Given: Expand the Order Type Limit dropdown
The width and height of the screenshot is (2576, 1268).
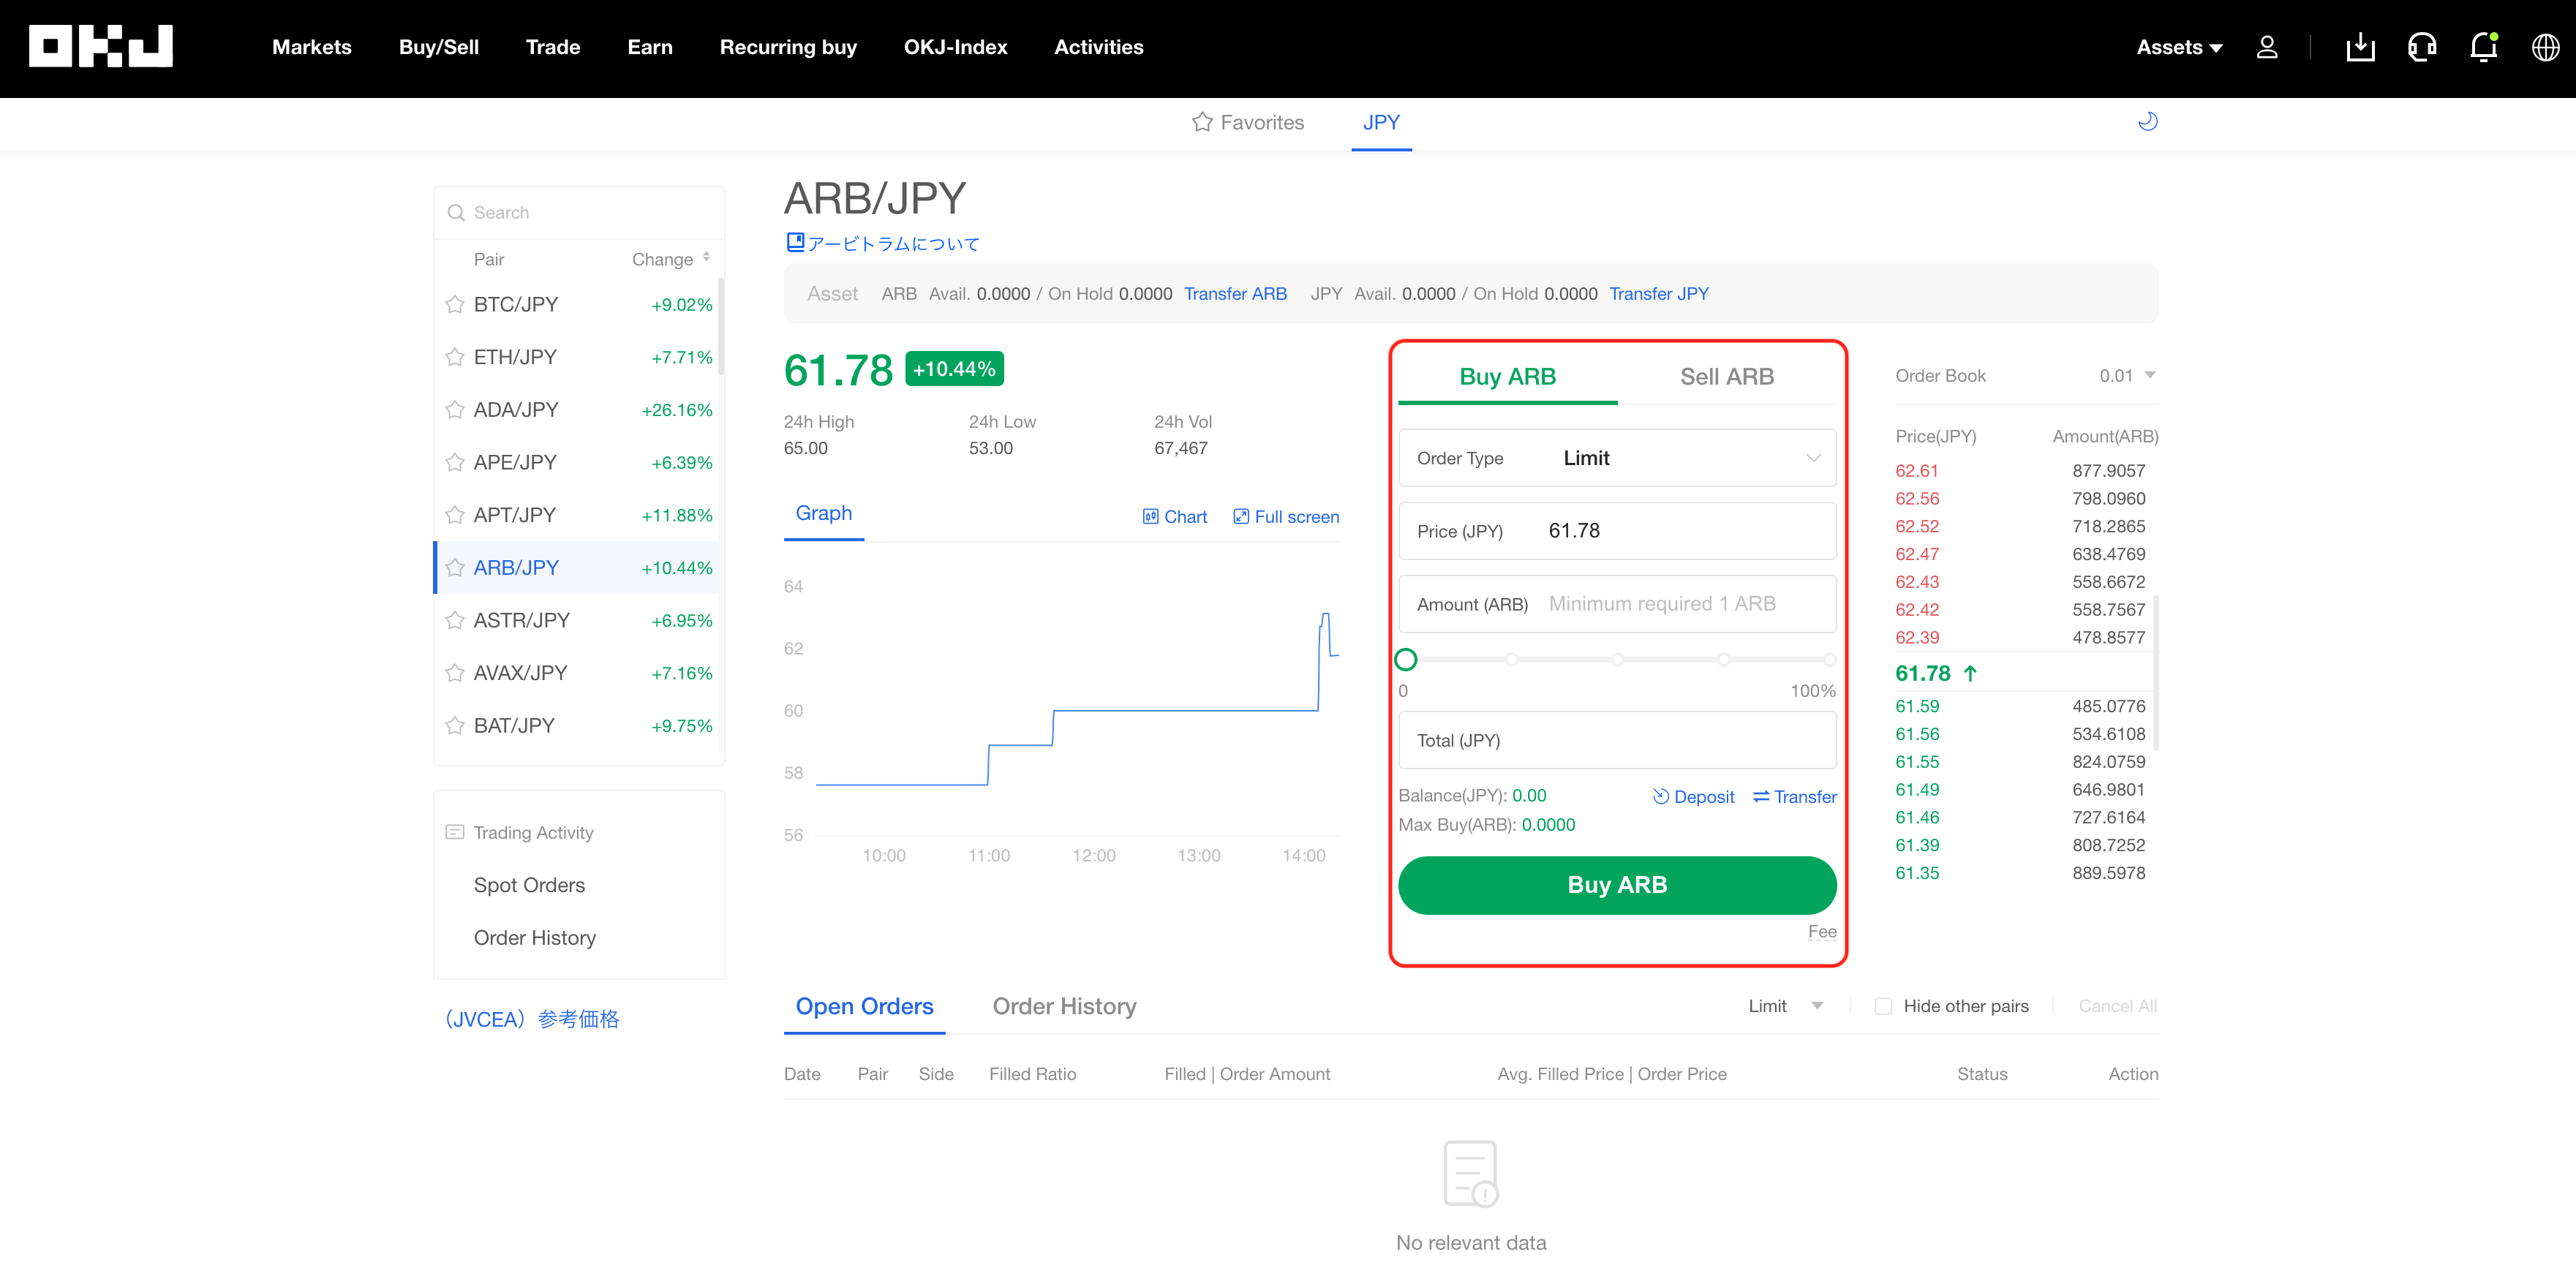Looking at the screenshot, I should point(1617,458).
